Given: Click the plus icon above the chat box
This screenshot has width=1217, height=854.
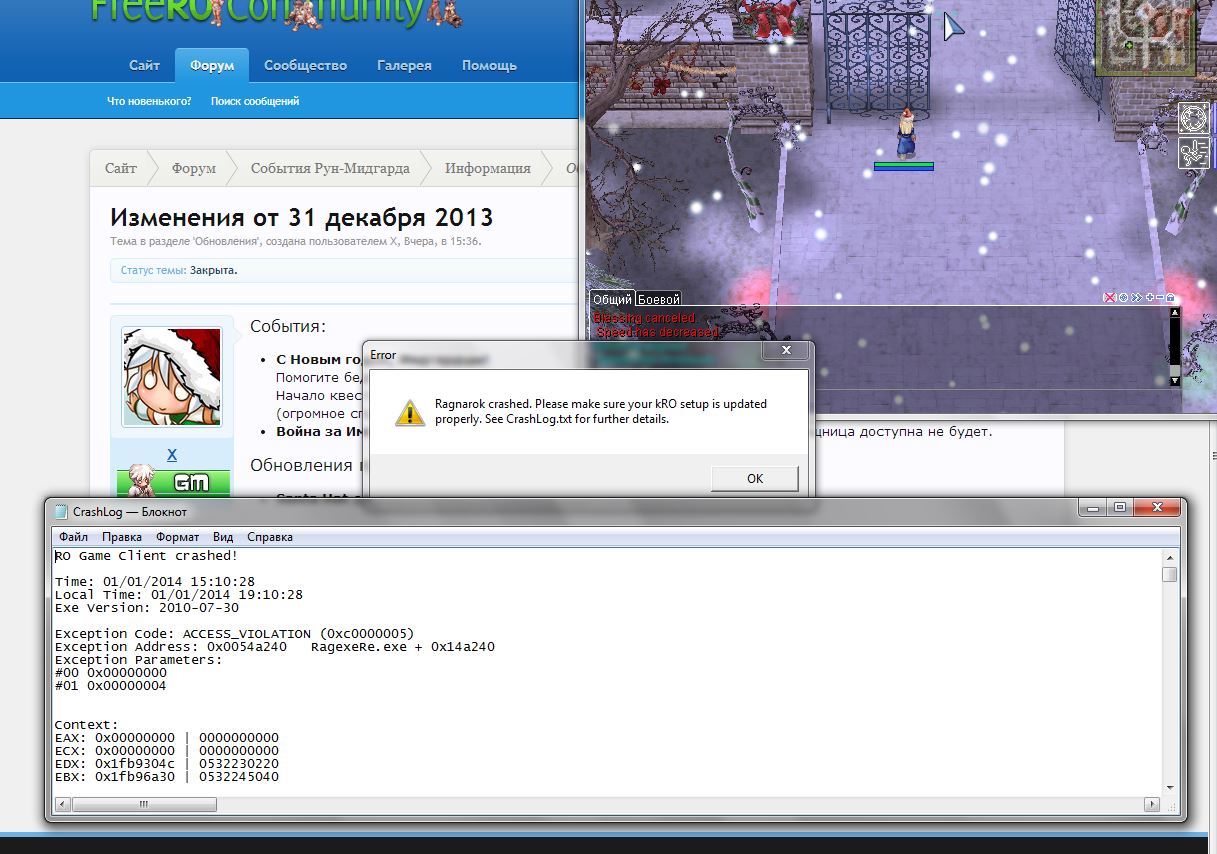Looking at the screenshot, I should 1149,298.
